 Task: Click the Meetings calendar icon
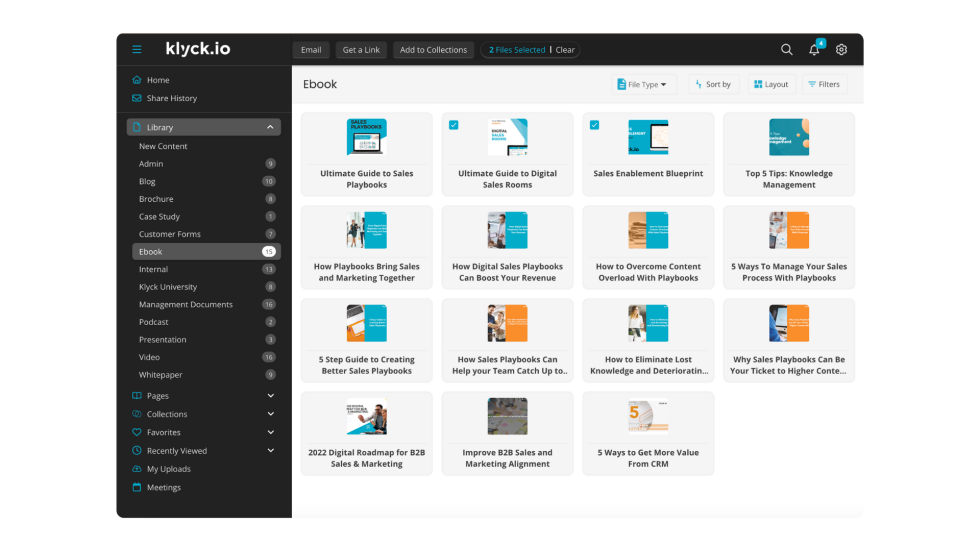[x=137, y=488]
